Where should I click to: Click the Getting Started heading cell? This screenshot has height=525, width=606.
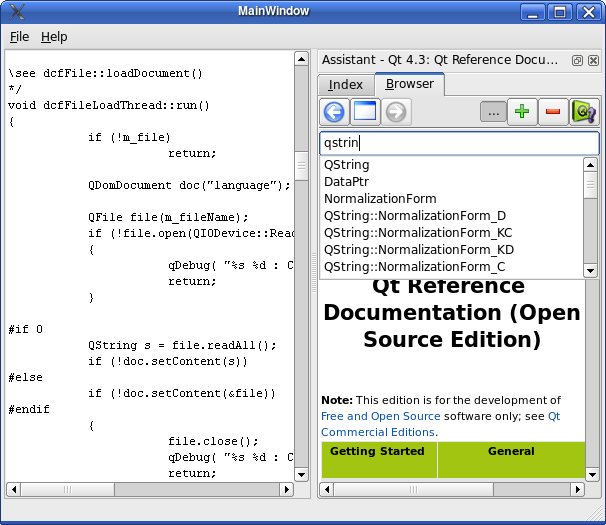(x=379, y=460)
